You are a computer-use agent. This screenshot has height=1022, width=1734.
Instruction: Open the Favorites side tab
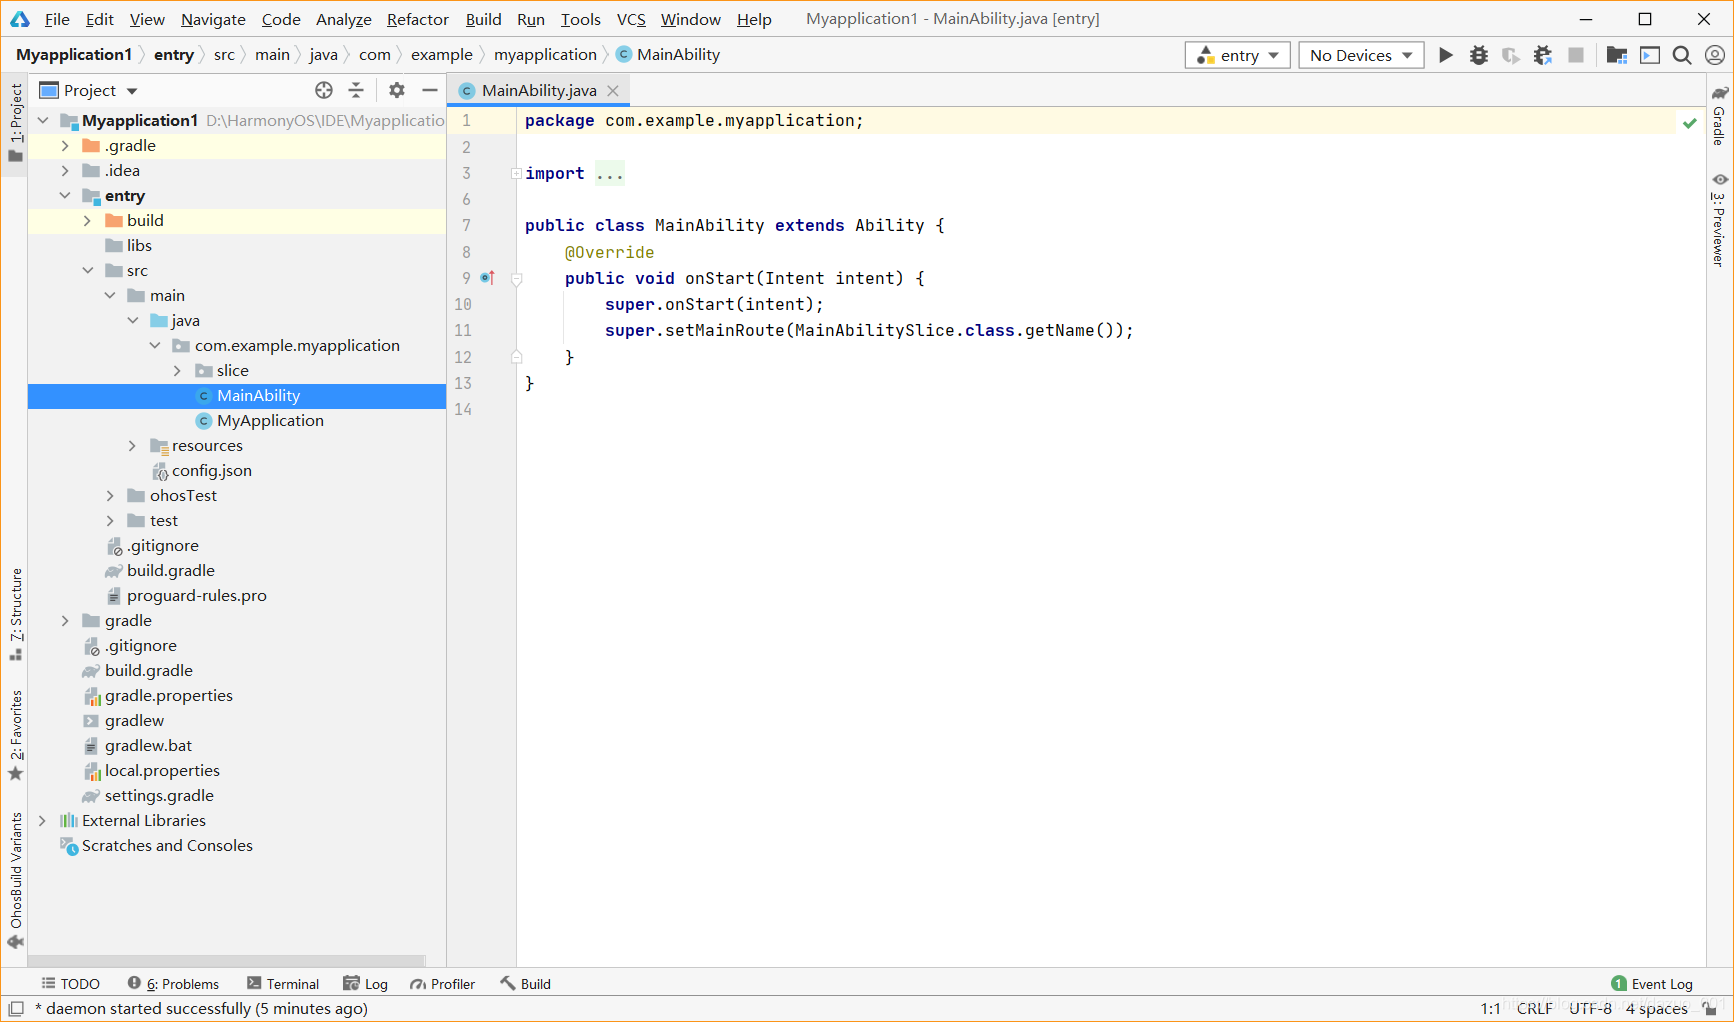click(x=15, y=735)
